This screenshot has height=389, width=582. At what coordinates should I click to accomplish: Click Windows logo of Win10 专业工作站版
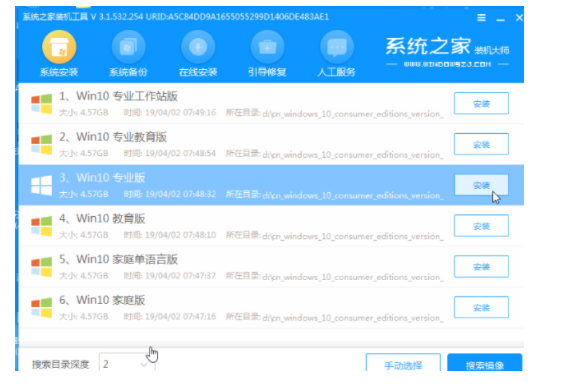42,104
